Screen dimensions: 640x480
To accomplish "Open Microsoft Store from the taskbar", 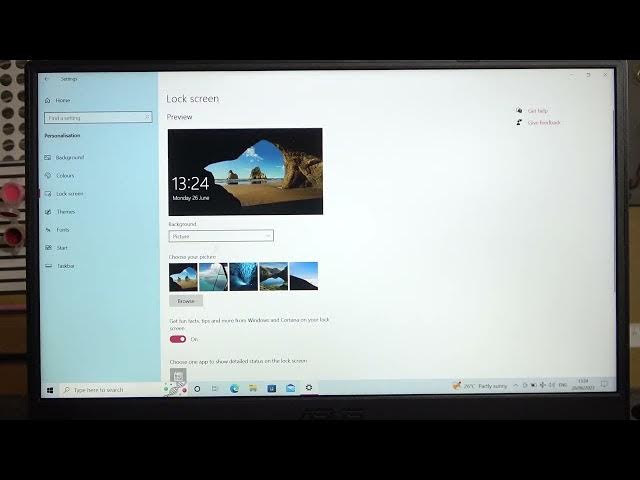I will pyautogui.click(x=272, y=388).
